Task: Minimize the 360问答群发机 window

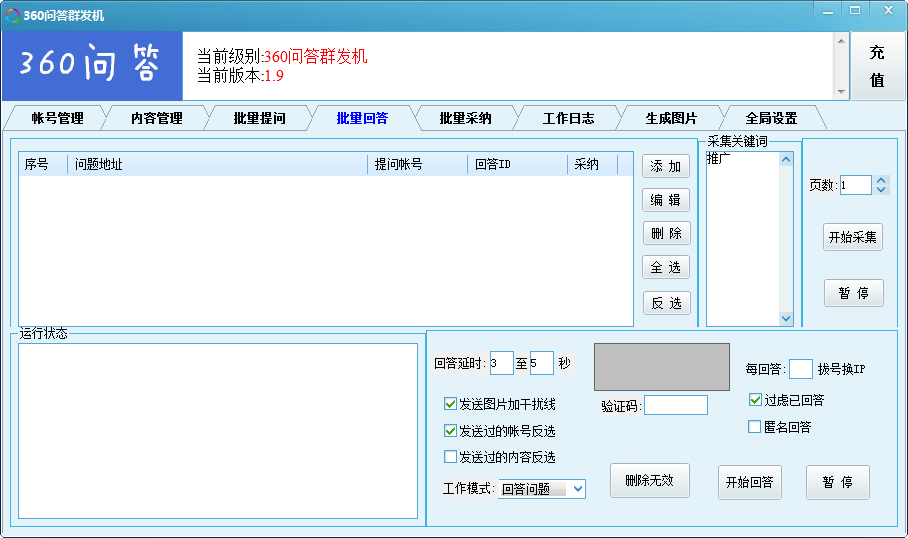Action: pyautogui.click(x=828, y=10)
